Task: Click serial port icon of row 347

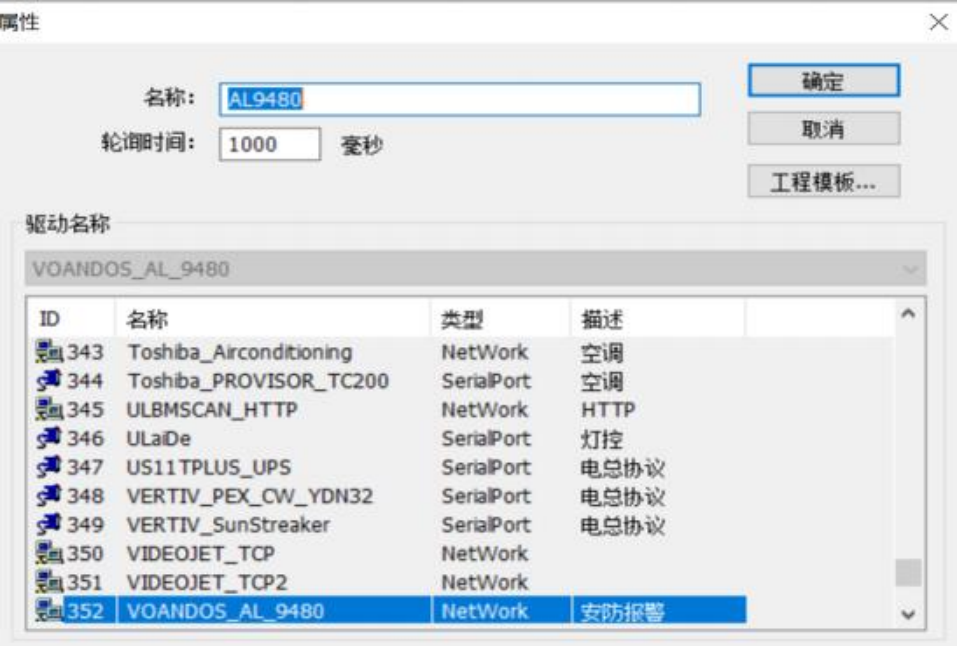Action: pyautogui.click(x=49, y=467)
